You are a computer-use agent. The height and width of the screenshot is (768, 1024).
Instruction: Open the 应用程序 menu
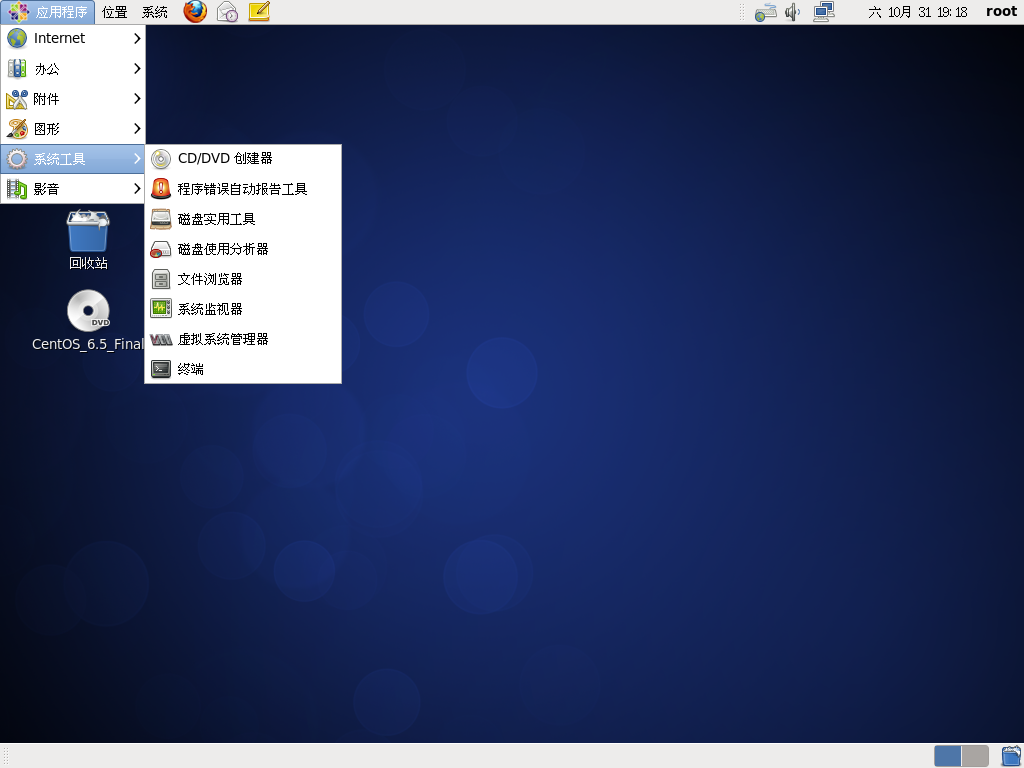(x=48, y=12)
